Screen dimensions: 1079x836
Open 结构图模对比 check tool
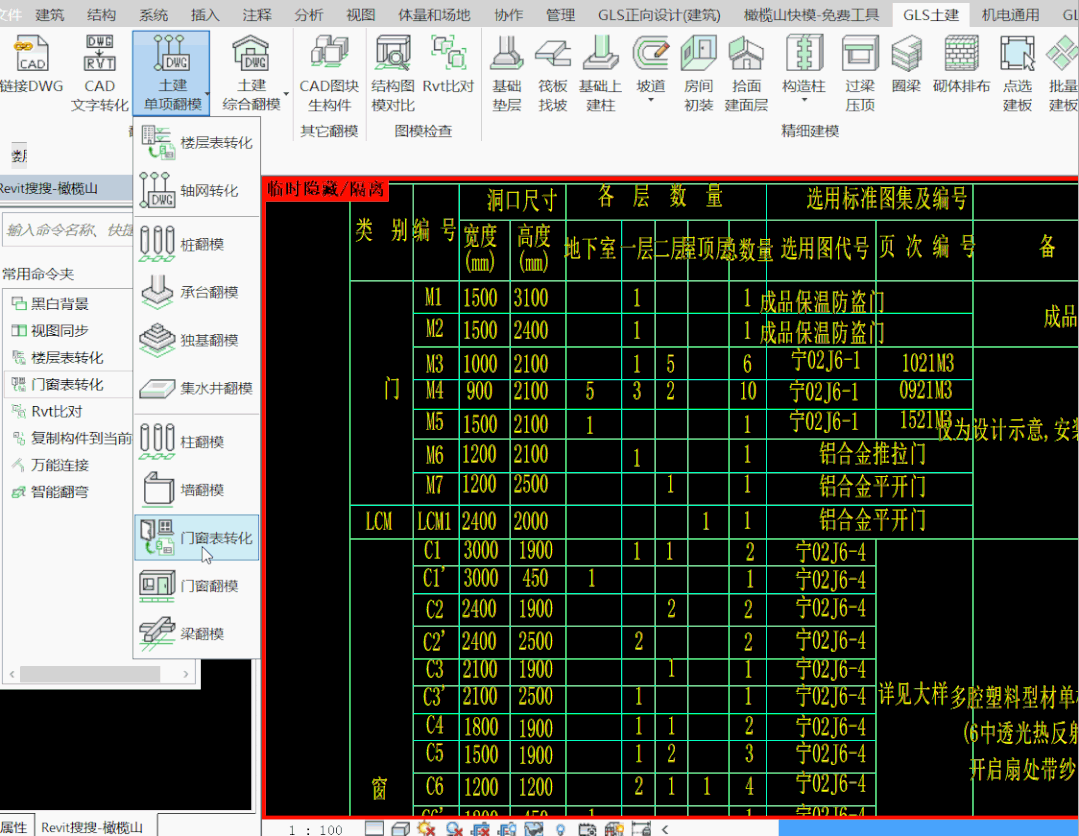pos(393,72)
